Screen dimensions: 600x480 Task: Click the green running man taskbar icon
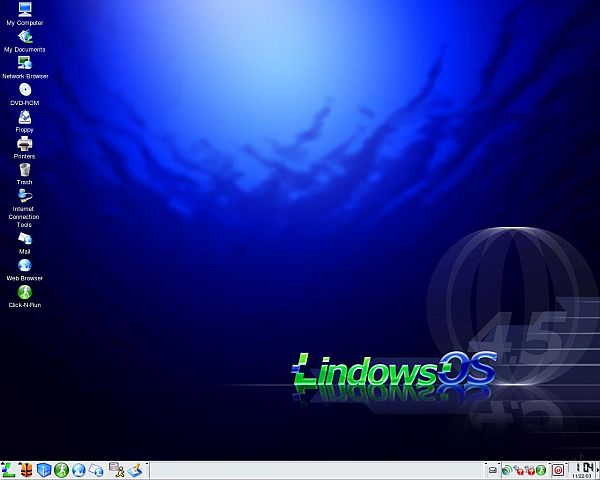coord(61,470)
